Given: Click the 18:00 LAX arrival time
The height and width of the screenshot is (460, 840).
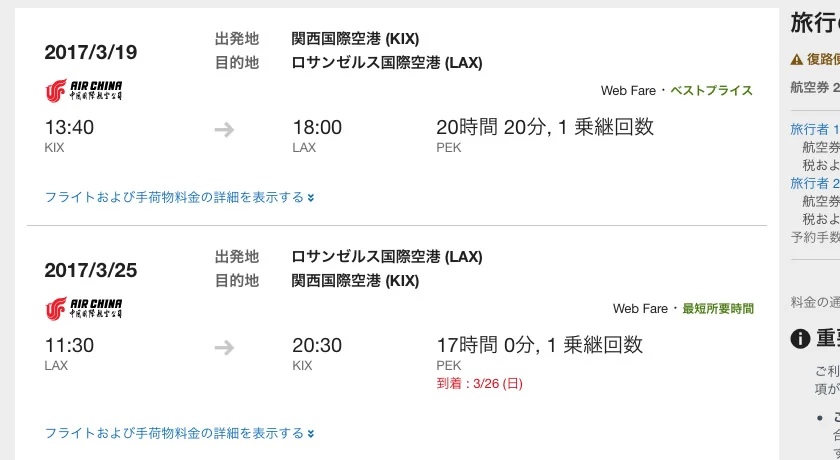Looking at the screenshot, I should coord(317,128).
